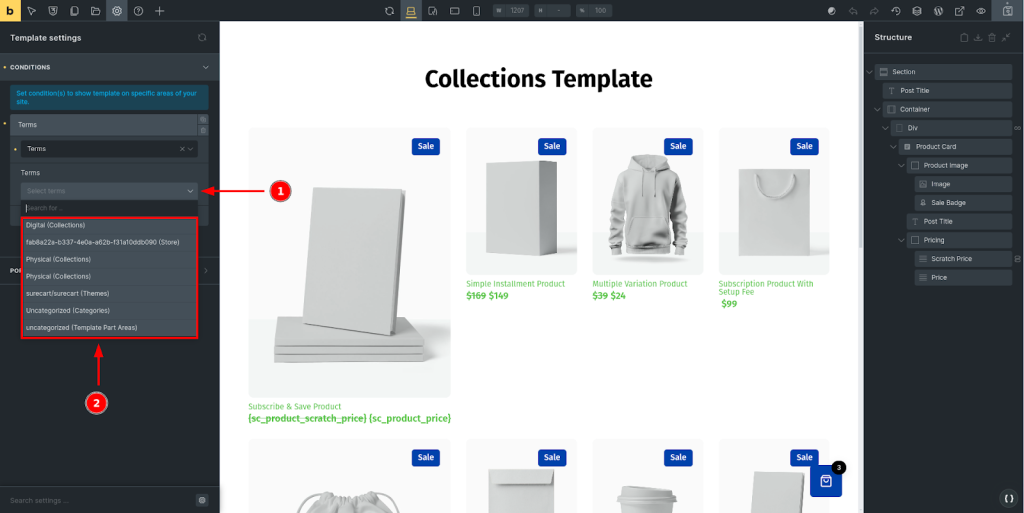Open the Select terms dropdown
Screen dimensions: 1024x513
click(x=109, y=190)
